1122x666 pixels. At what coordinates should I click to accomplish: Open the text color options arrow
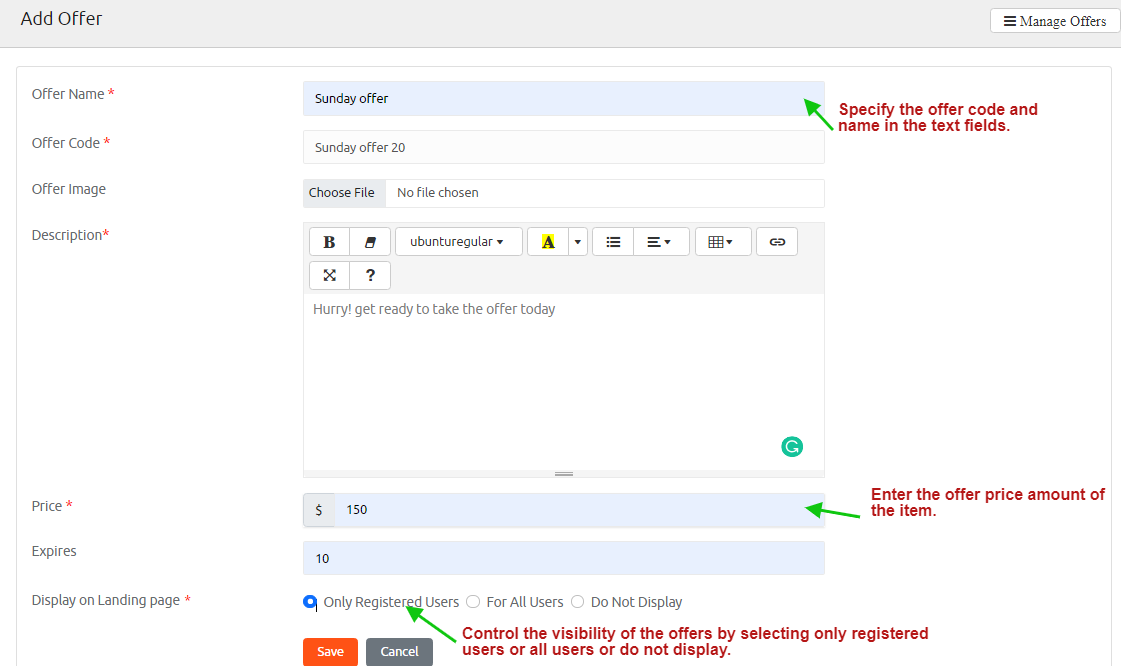[x=577, y=242]
